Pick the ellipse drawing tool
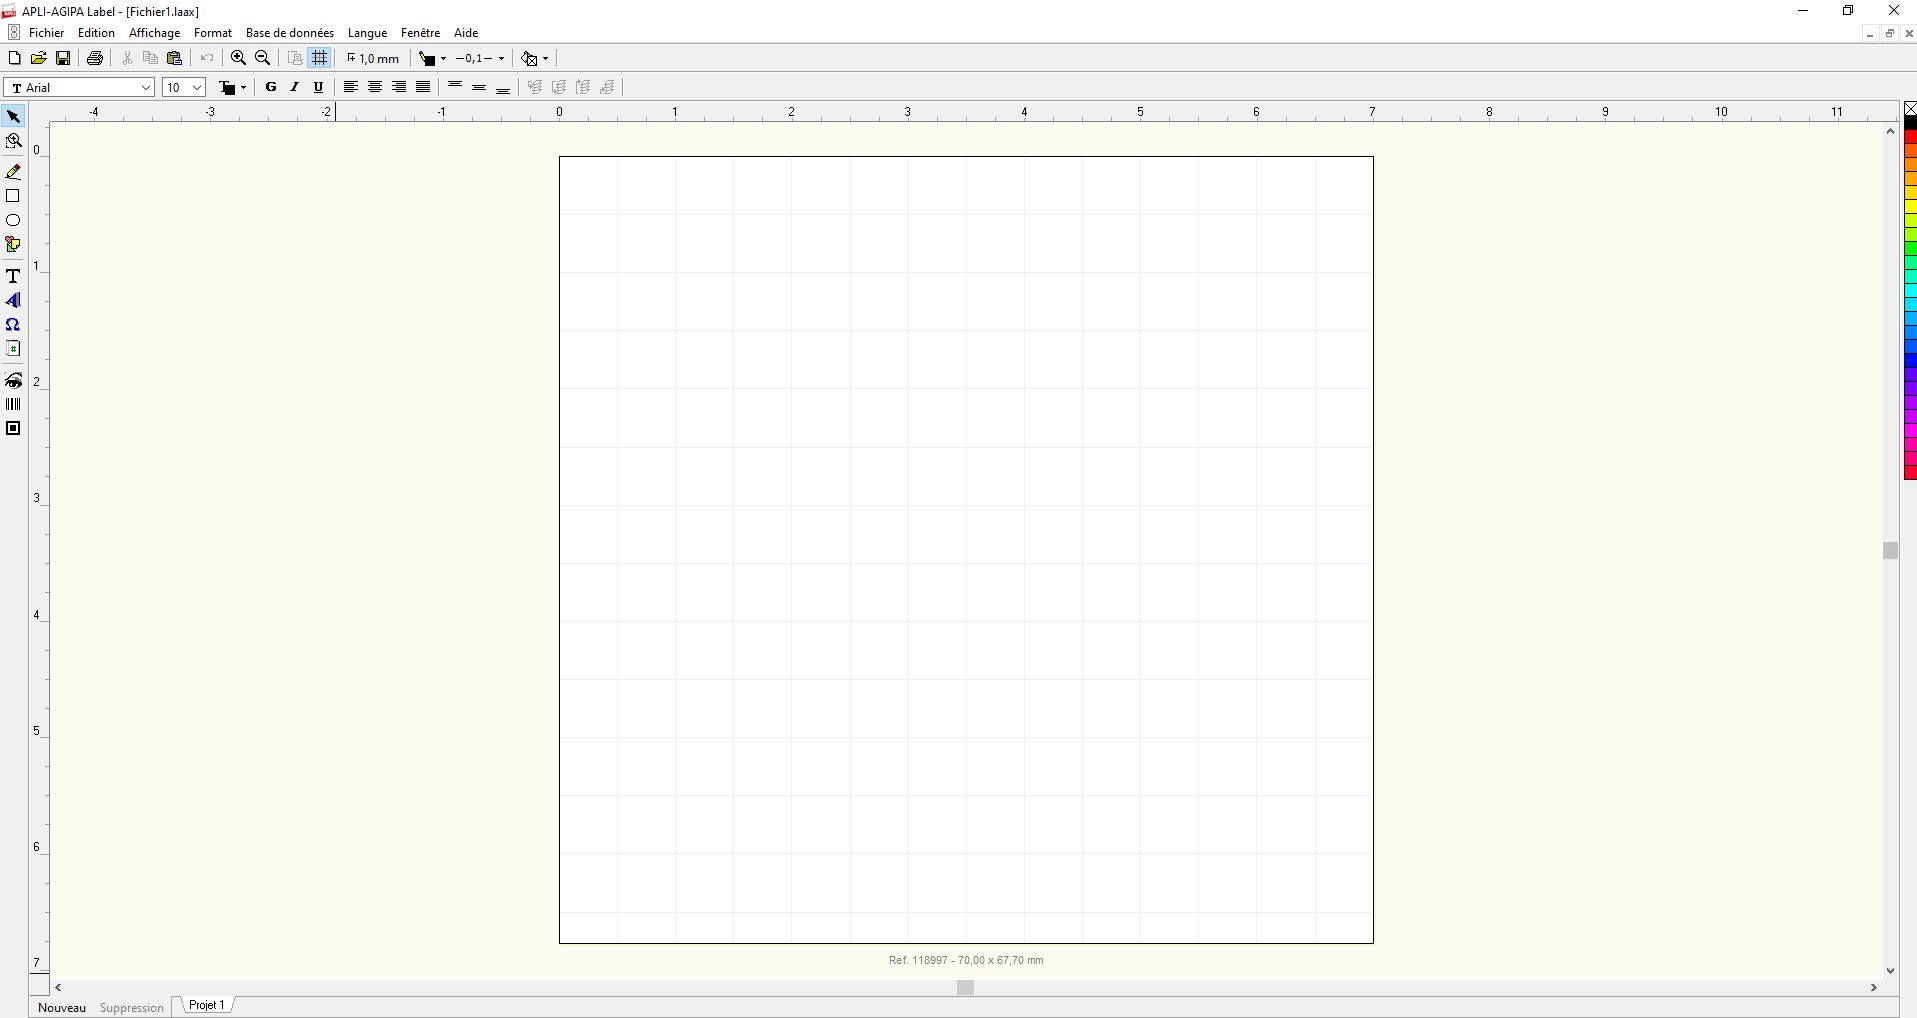Image resolution: width=1917 pixels, height=1018 pixels. pyautogui.click(x=13, y=220)
